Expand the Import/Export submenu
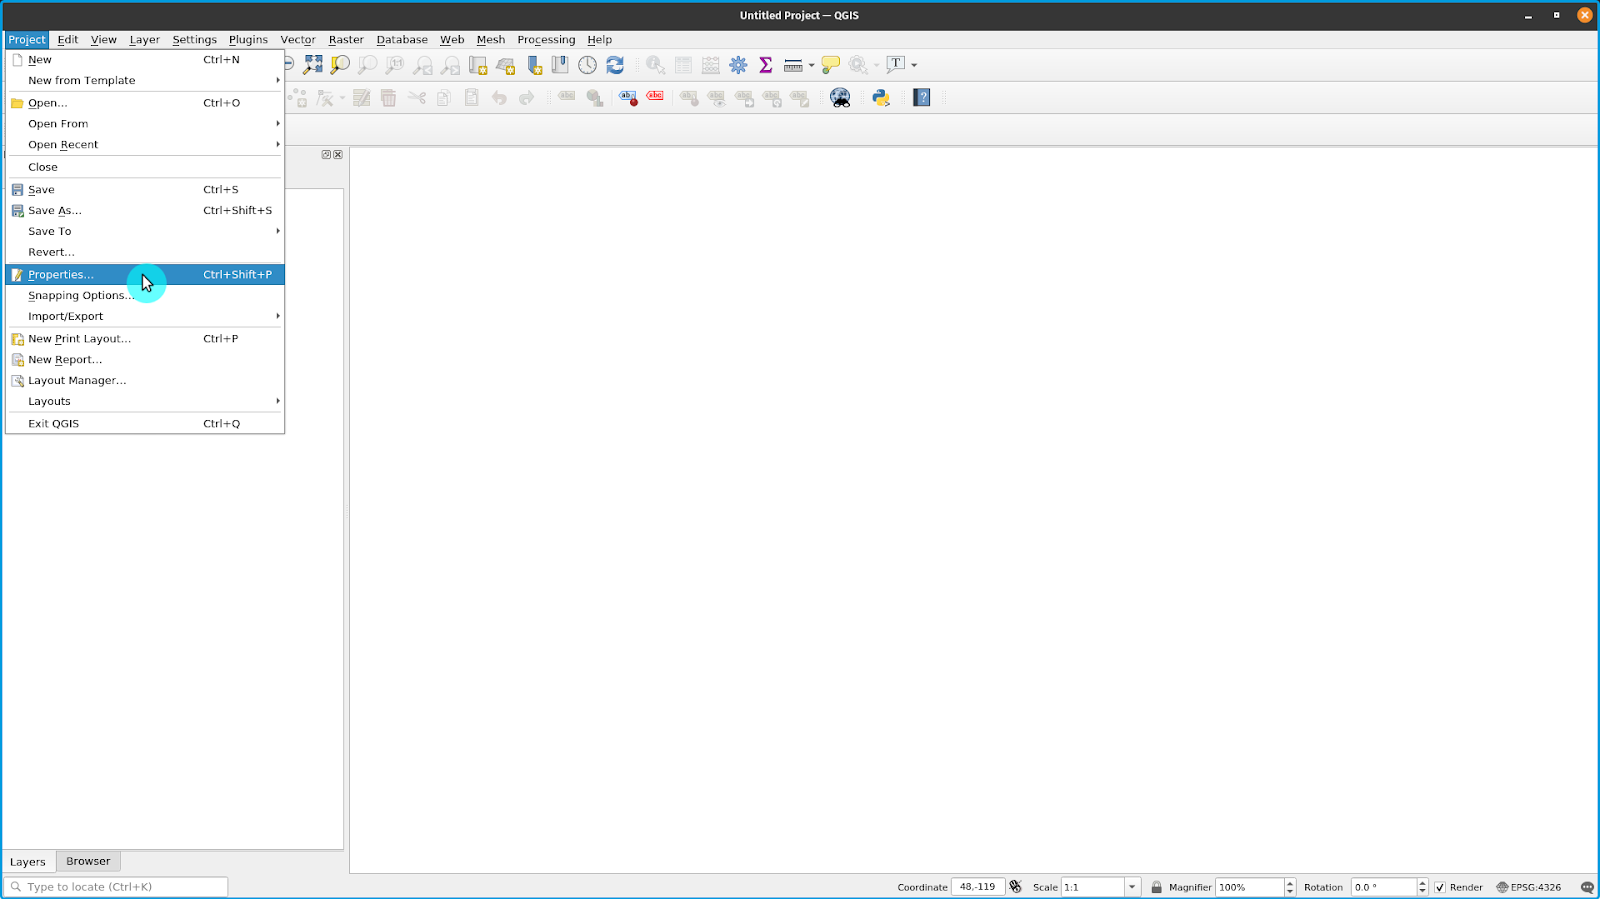The height and width of the screenshot is (899, 1600). [x=145, y=317]
